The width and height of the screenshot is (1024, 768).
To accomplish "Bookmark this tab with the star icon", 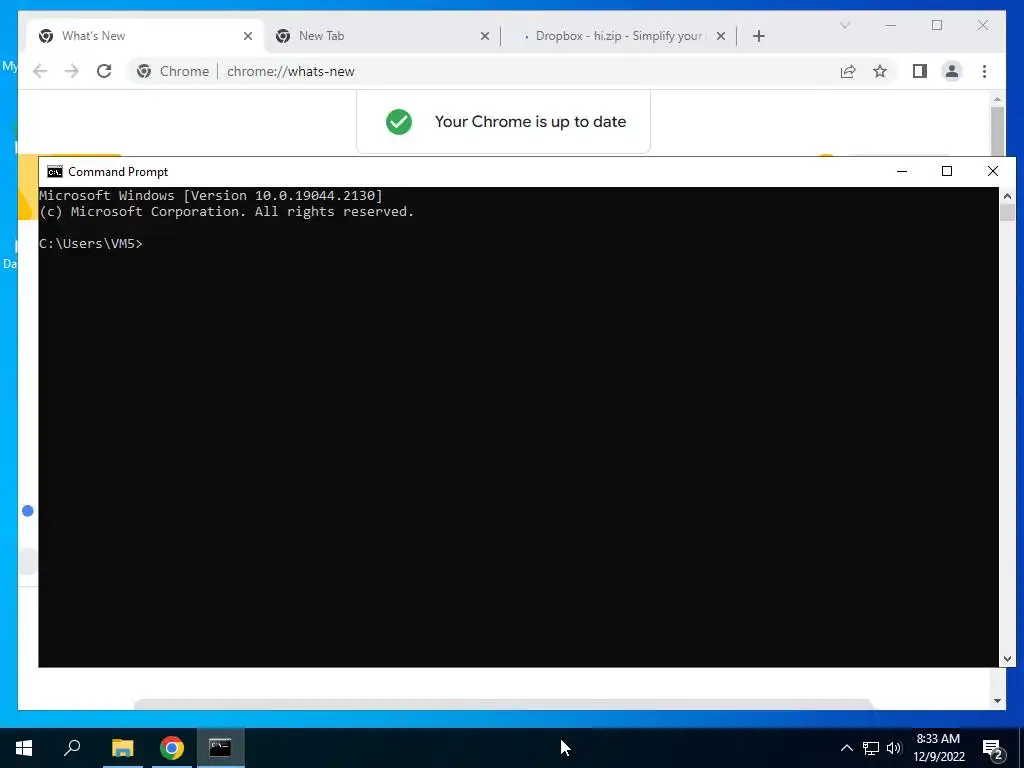I will [x=880, y=71].
